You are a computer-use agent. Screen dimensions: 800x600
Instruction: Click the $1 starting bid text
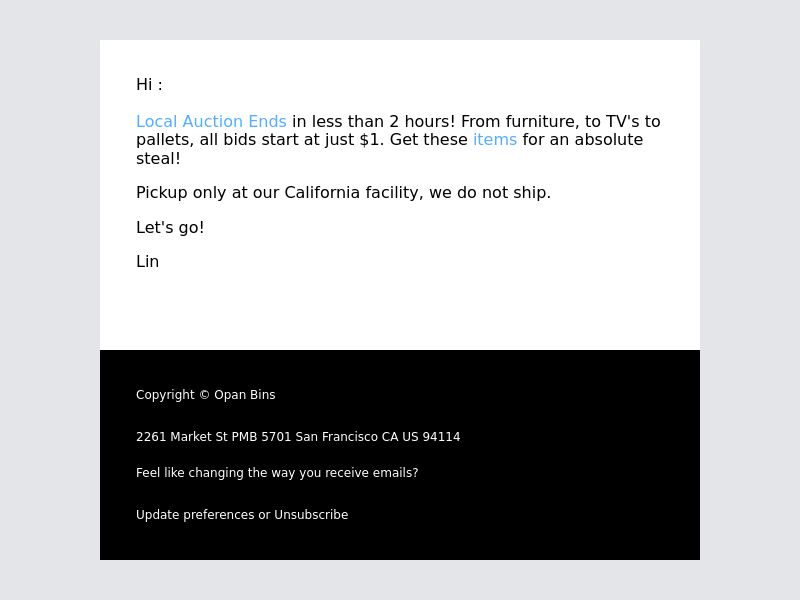369,139
